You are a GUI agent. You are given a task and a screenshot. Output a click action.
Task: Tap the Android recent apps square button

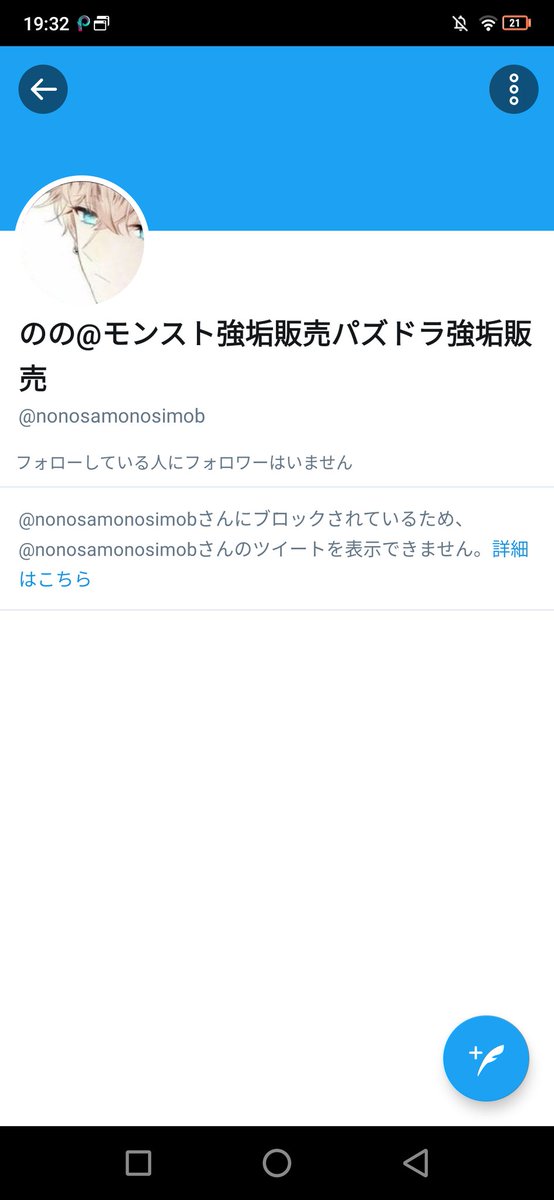pyautogui.click(x=138, y=1162)
